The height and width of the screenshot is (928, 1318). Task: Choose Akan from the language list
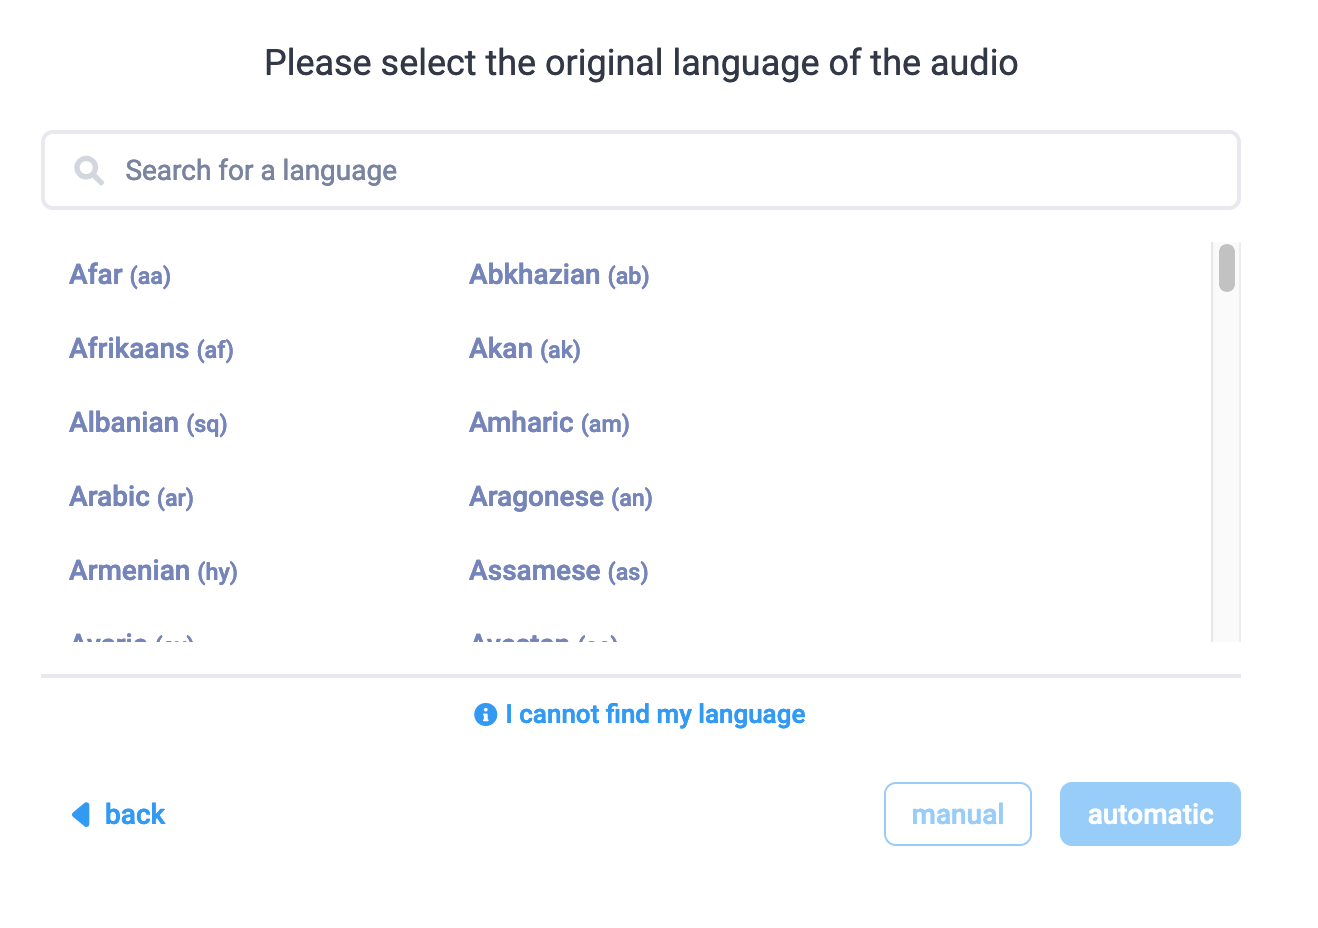524,348
